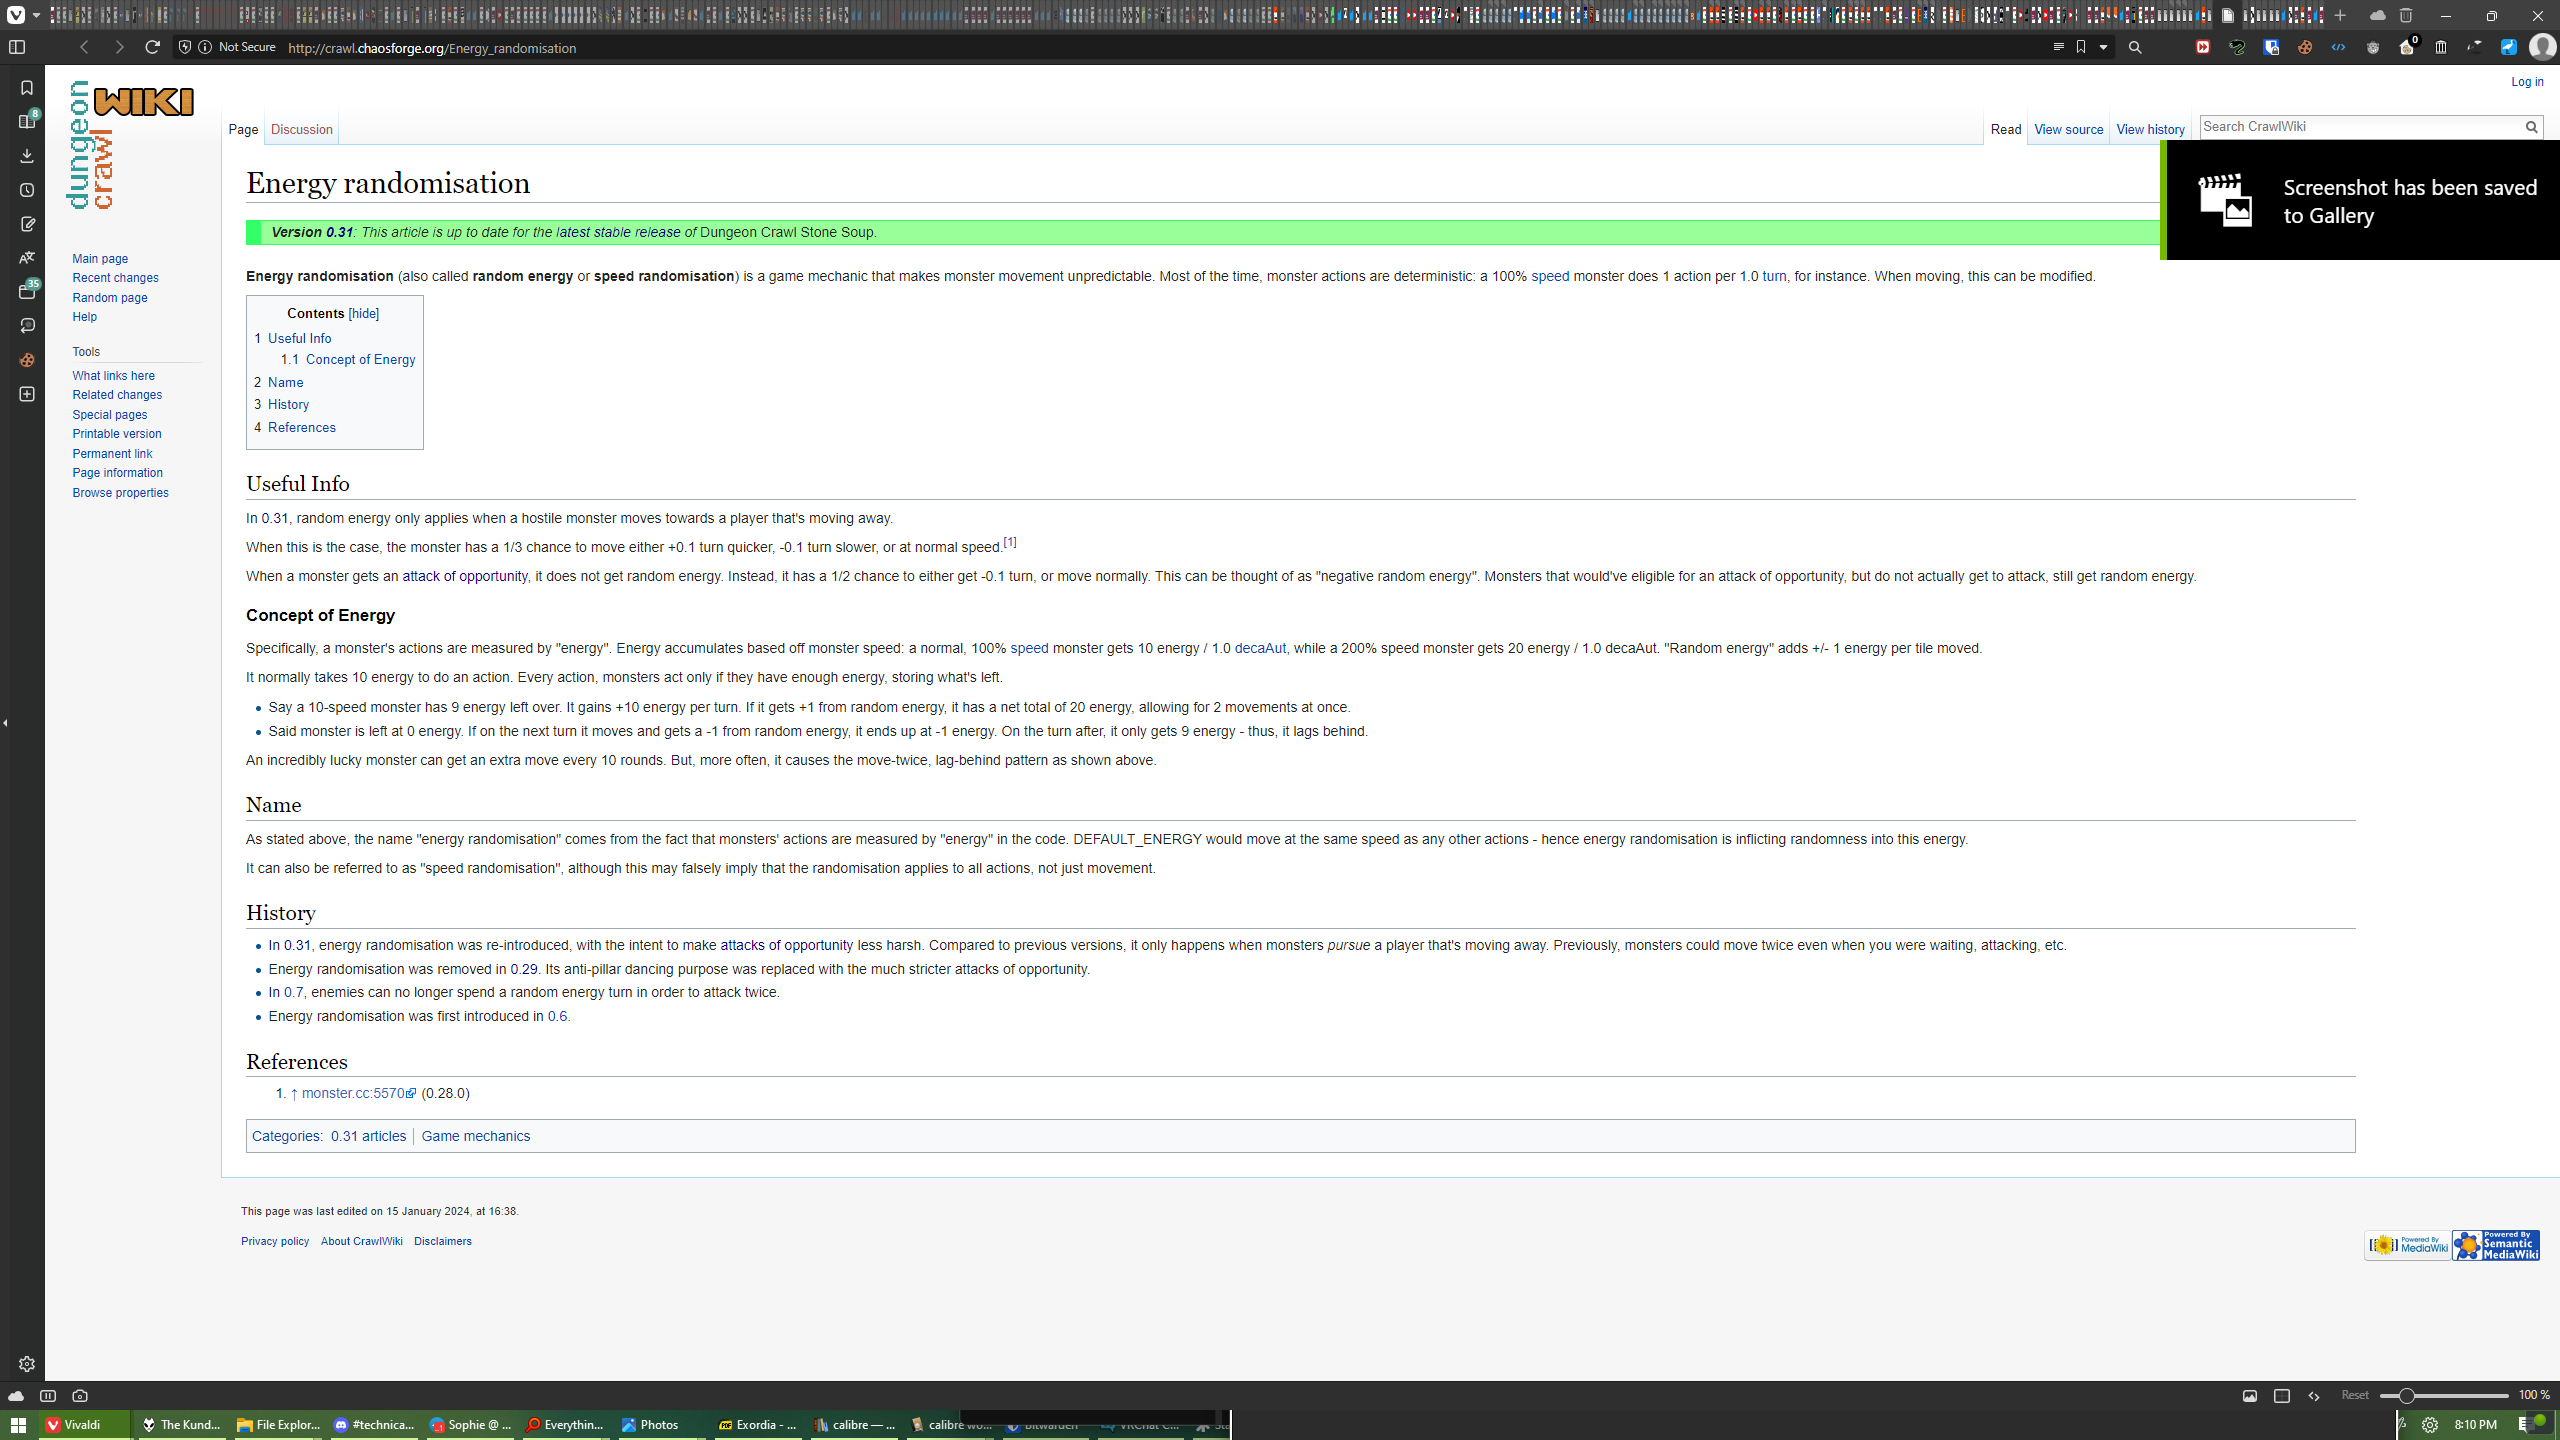Switch to the Discussion tab

pos(301,130)
